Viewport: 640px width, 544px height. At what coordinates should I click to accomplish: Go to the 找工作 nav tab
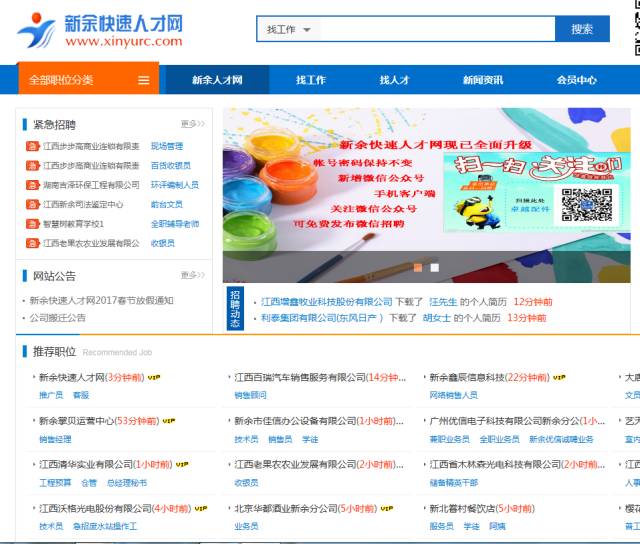coord(311,80)
